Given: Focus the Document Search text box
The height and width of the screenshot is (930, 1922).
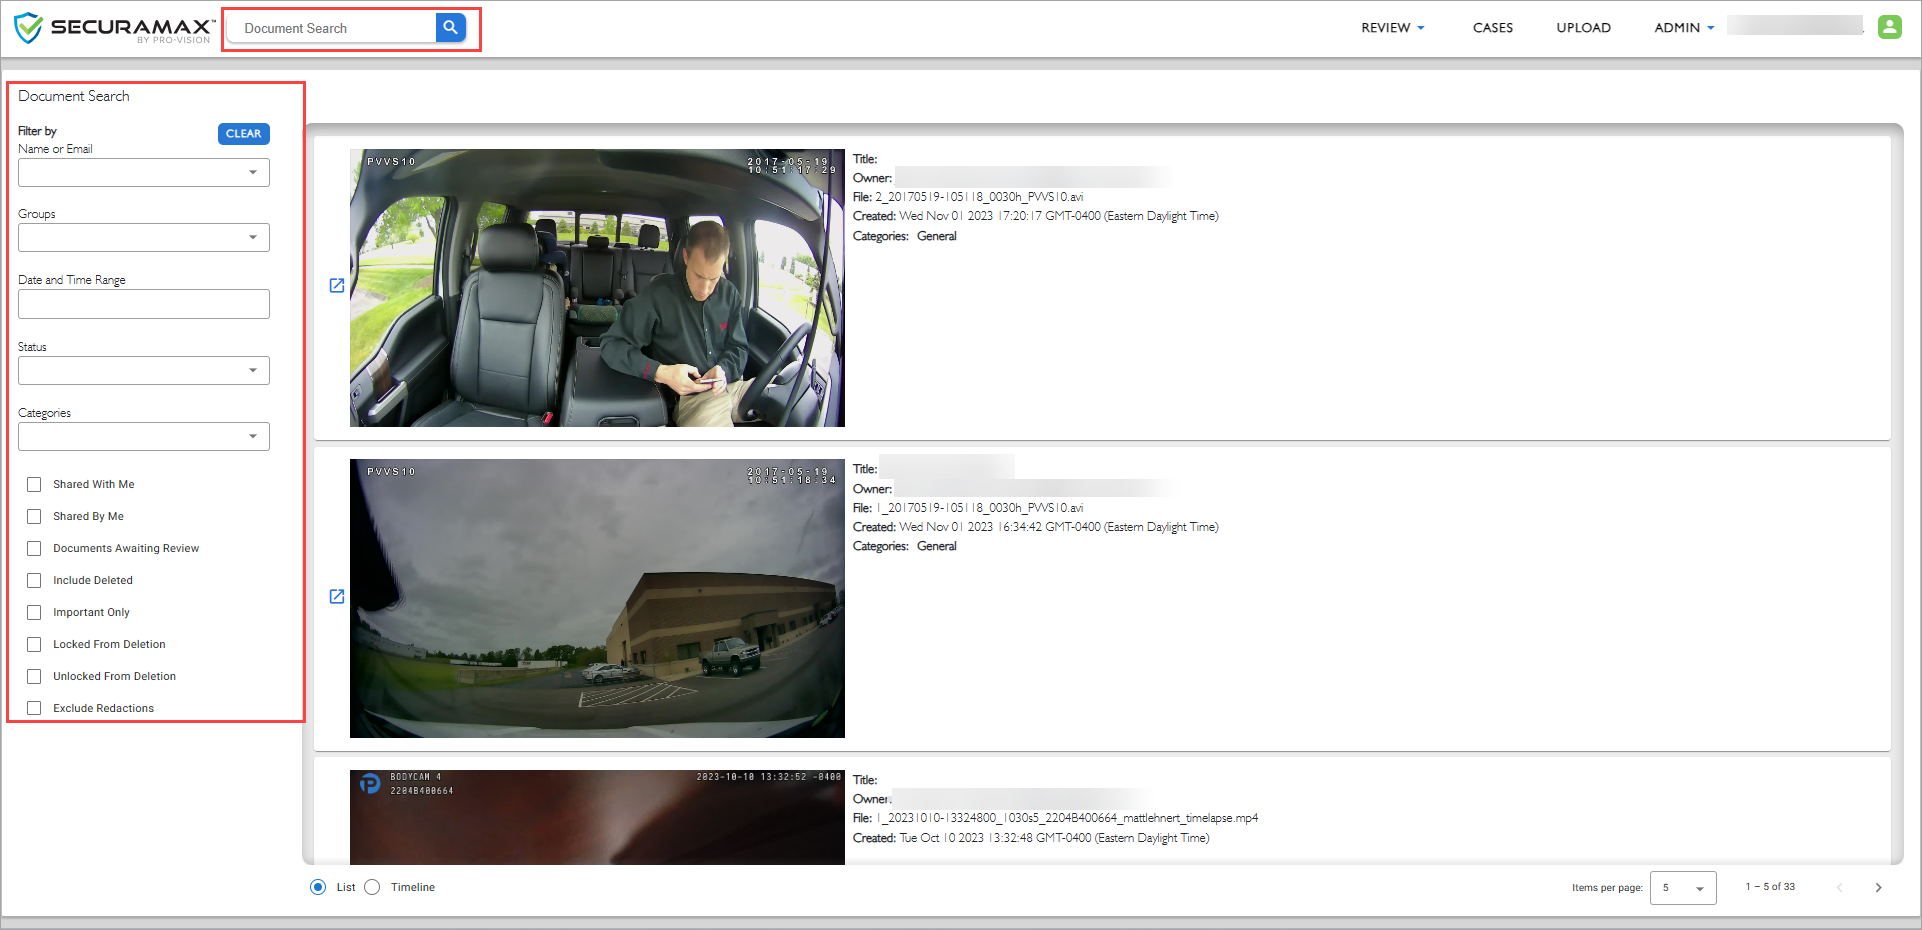Looking at the screenshot, I should 332,28.
